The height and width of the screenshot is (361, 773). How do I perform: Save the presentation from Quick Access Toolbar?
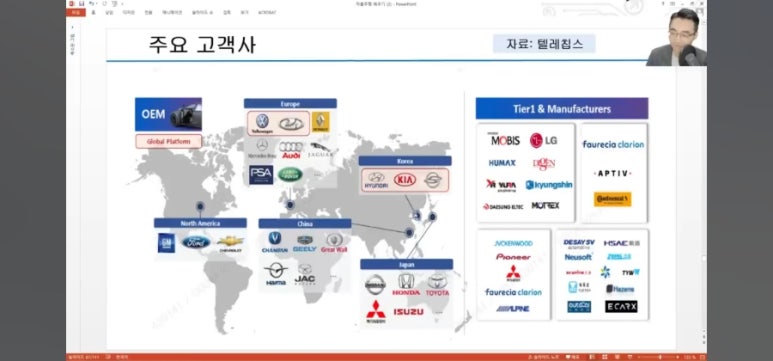point(82,3)
